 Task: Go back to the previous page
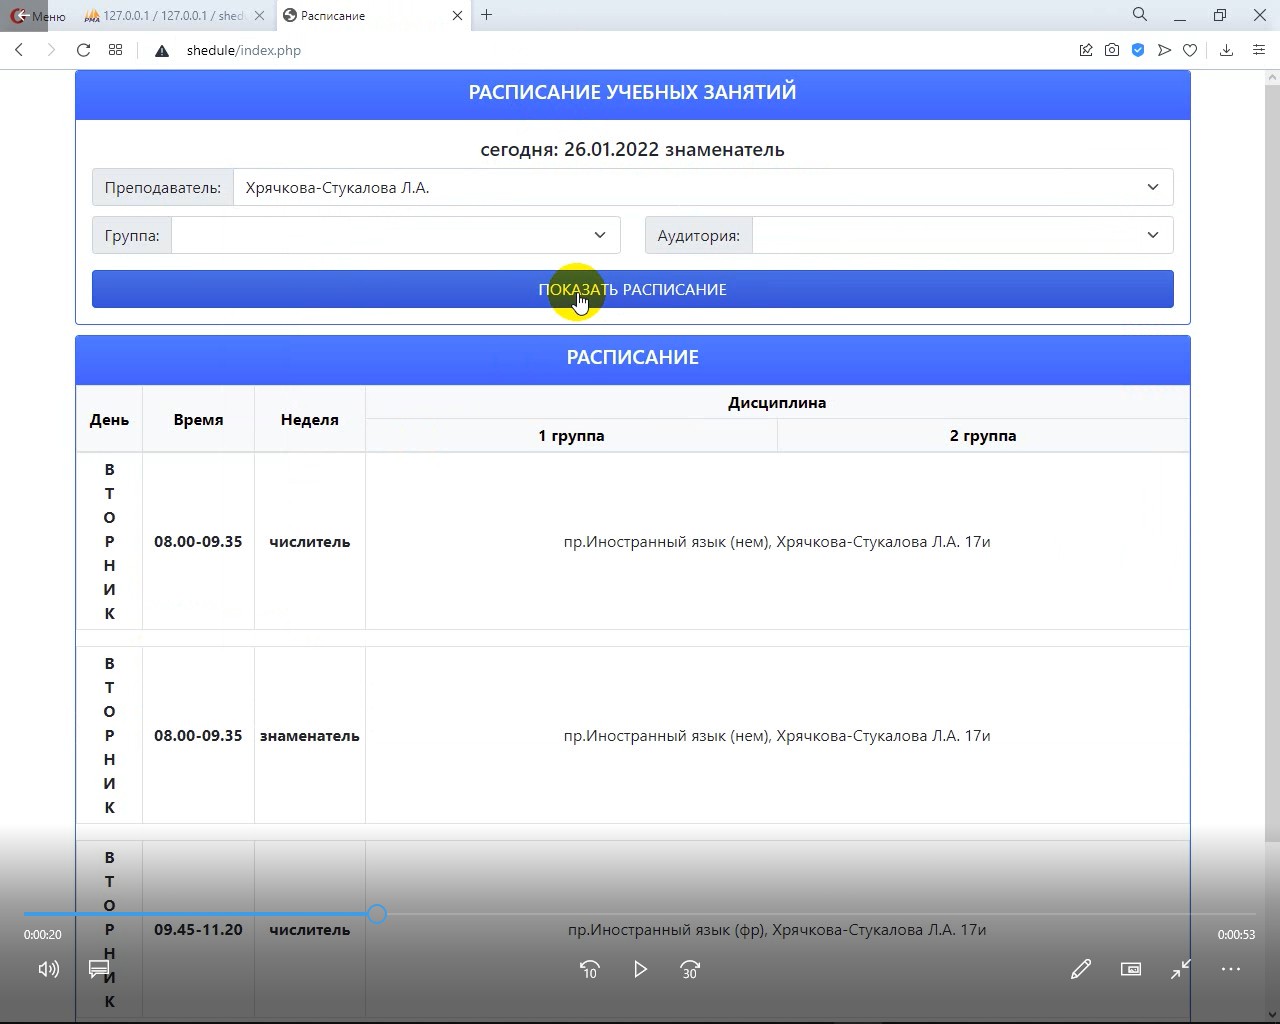click(19, 50)
